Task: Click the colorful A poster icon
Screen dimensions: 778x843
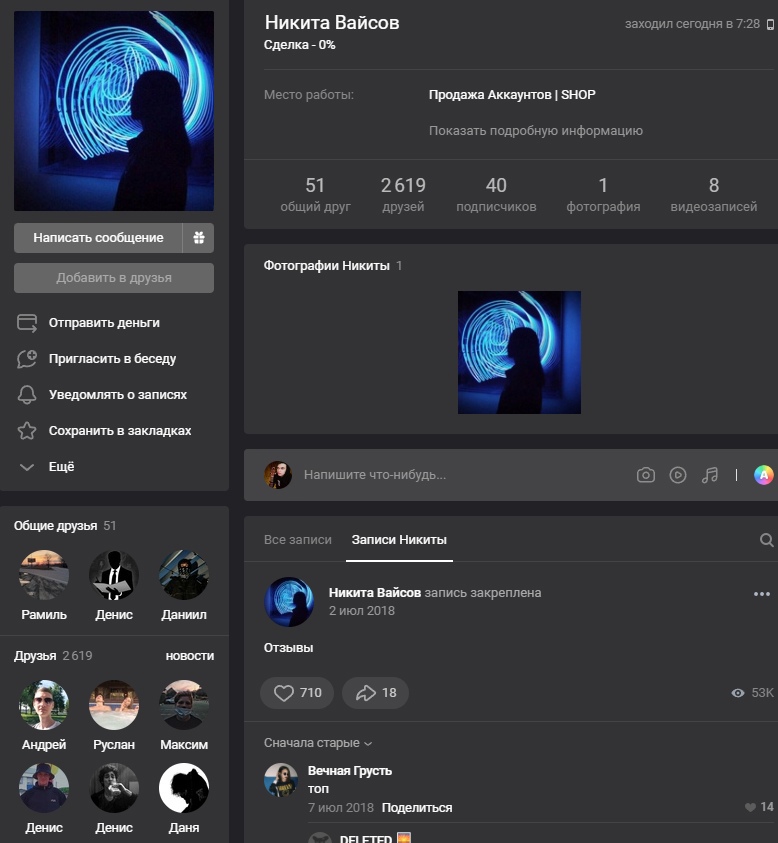Action: click(x=763, y=475)
